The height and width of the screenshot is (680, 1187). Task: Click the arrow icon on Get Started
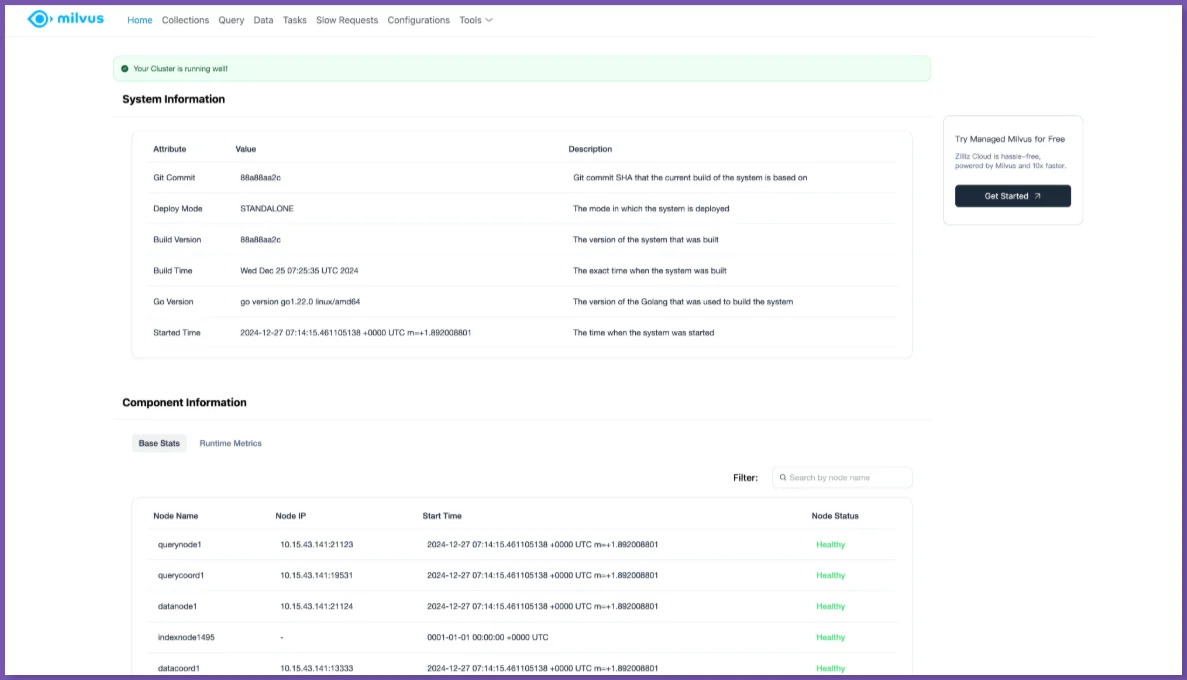[x=1037, y=196]
